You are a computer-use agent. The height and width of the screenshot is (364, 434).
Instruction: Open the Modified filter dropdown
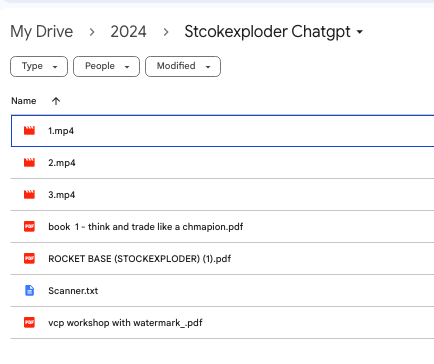[x=183, y=66]
